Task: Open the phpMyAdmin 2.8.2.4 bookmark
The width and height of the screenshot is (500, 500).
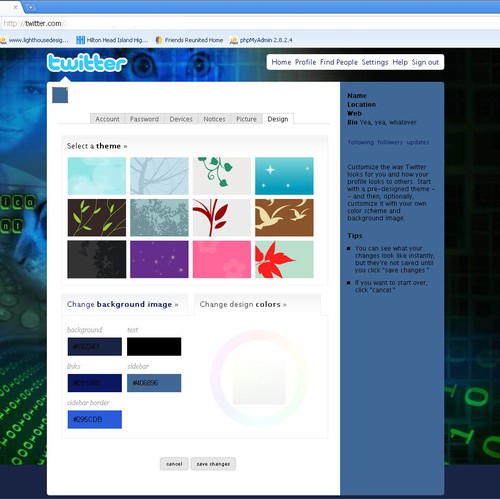Action: pyautogui.click(x=261, y=40)
